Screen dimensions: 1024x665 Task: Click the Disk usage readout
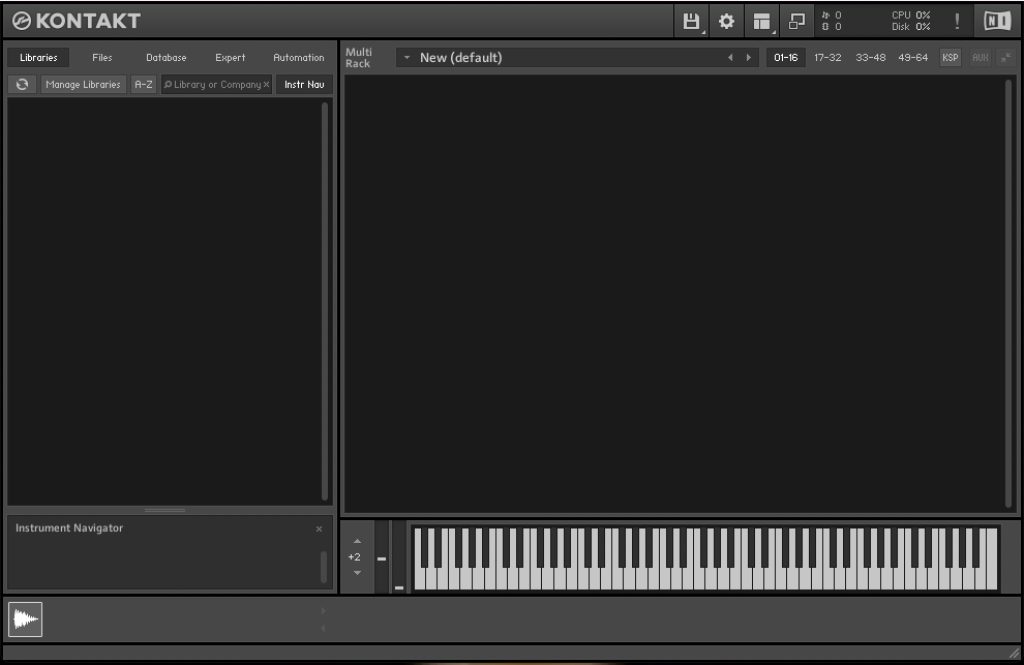point(911,27)
